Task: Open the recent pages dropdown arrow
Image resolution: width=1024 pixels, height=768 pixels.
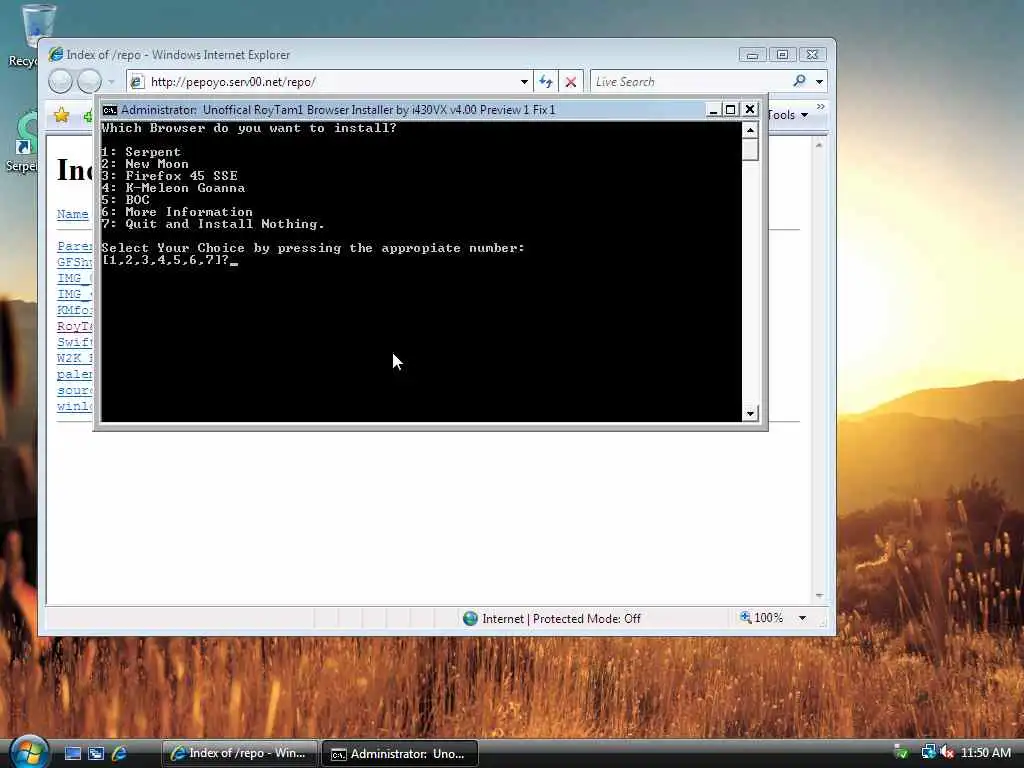Action: (111, 82)
